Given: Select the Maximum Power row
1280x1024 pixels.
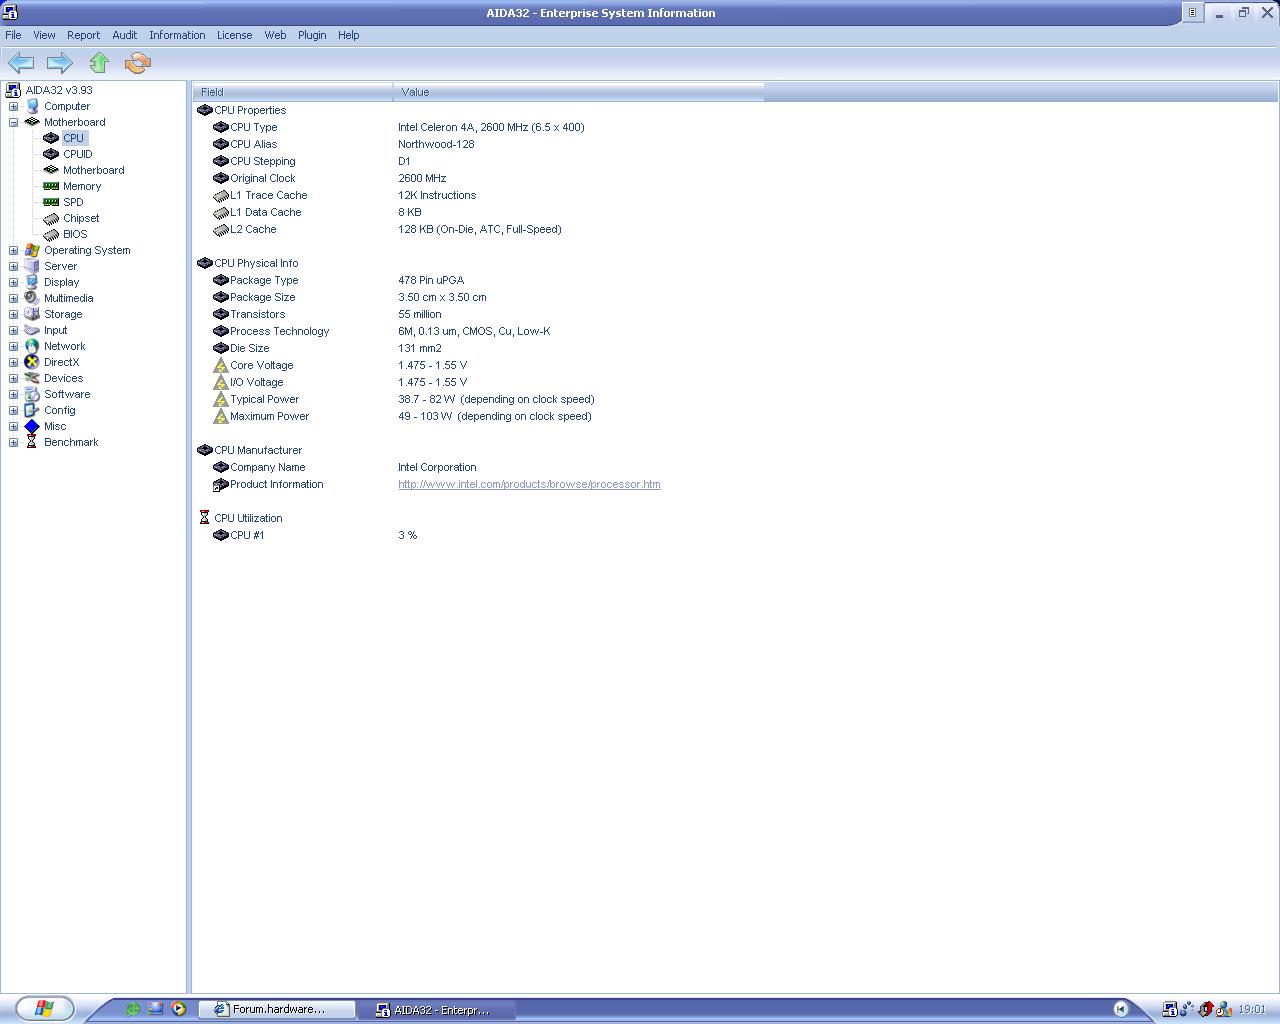Looking at the screenshot, I should [478, 416].
